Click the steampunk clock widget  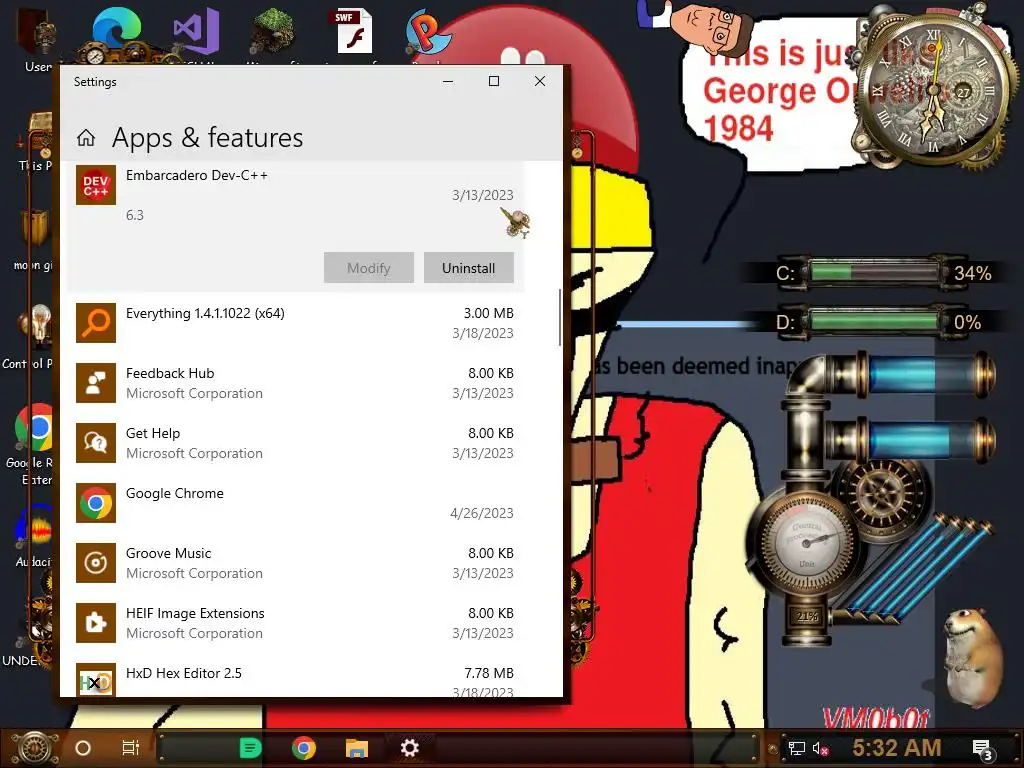coord(934,88)
